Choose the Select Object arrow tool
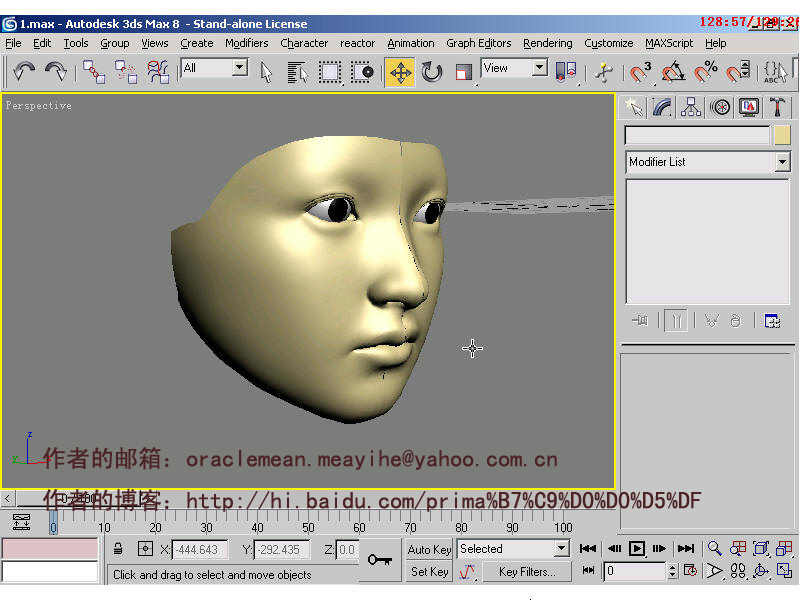 coord(266,72)
